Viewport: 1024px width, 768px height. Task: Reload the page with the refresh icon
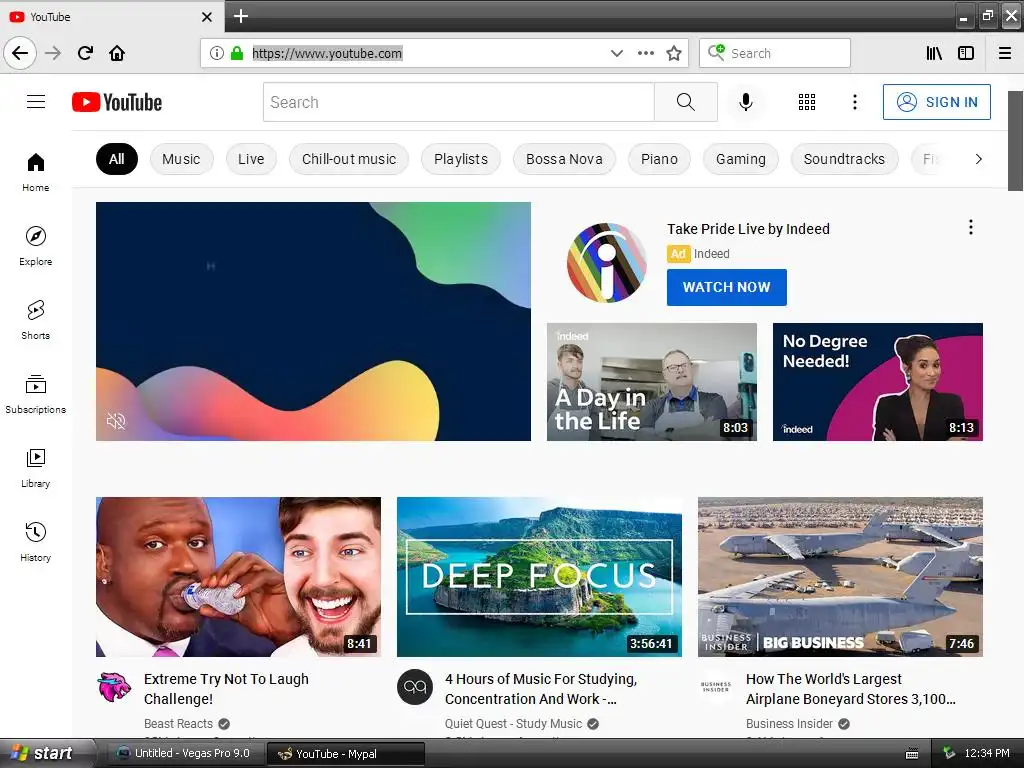point(85,53)
